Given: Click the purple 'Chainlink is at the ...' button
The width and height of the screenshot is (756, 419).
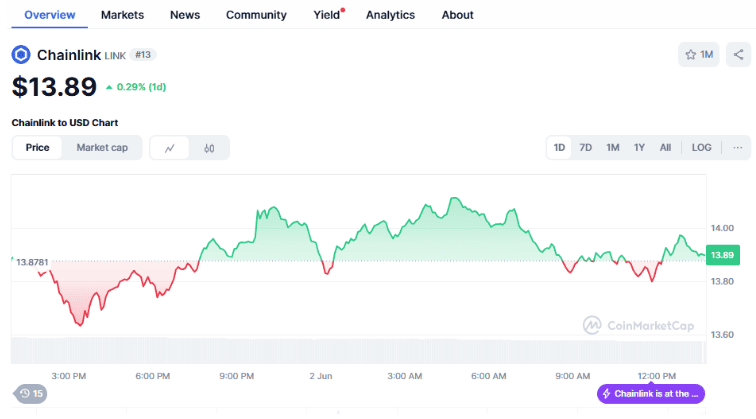Looking at the screenshot, I should 651,393.
